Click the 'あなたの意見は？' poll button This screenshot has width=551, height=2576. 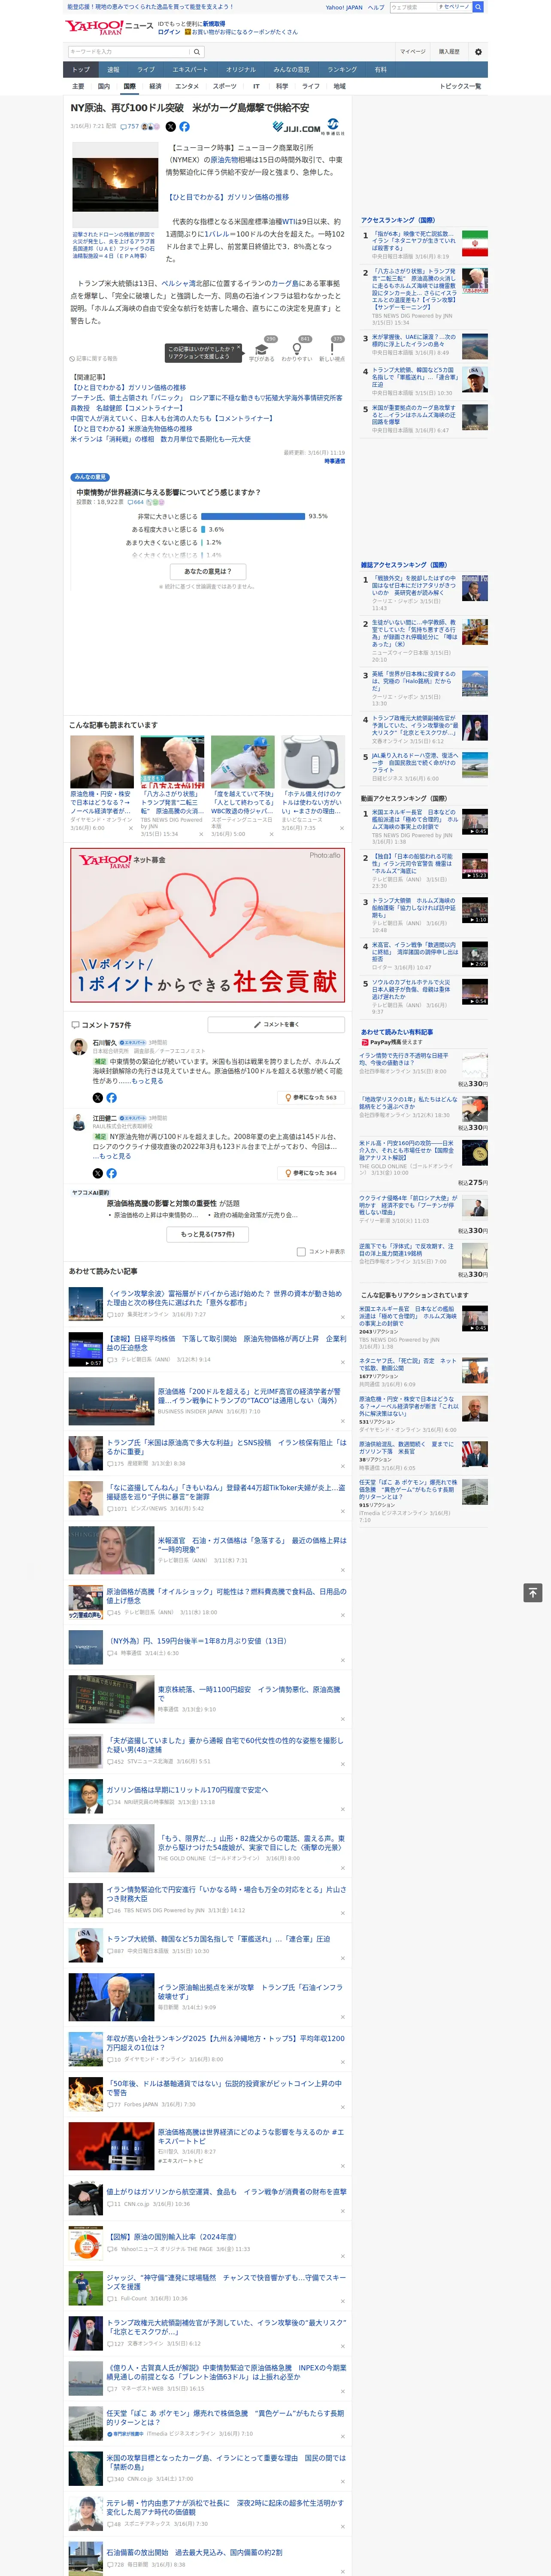pos(208,571)
